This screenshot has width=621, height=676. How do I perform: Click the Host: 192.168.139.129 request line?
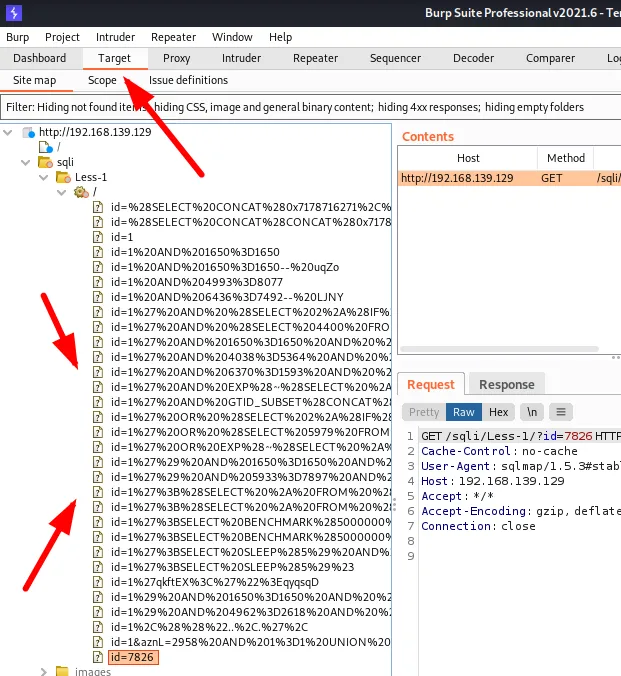click(x=493, y=481)
